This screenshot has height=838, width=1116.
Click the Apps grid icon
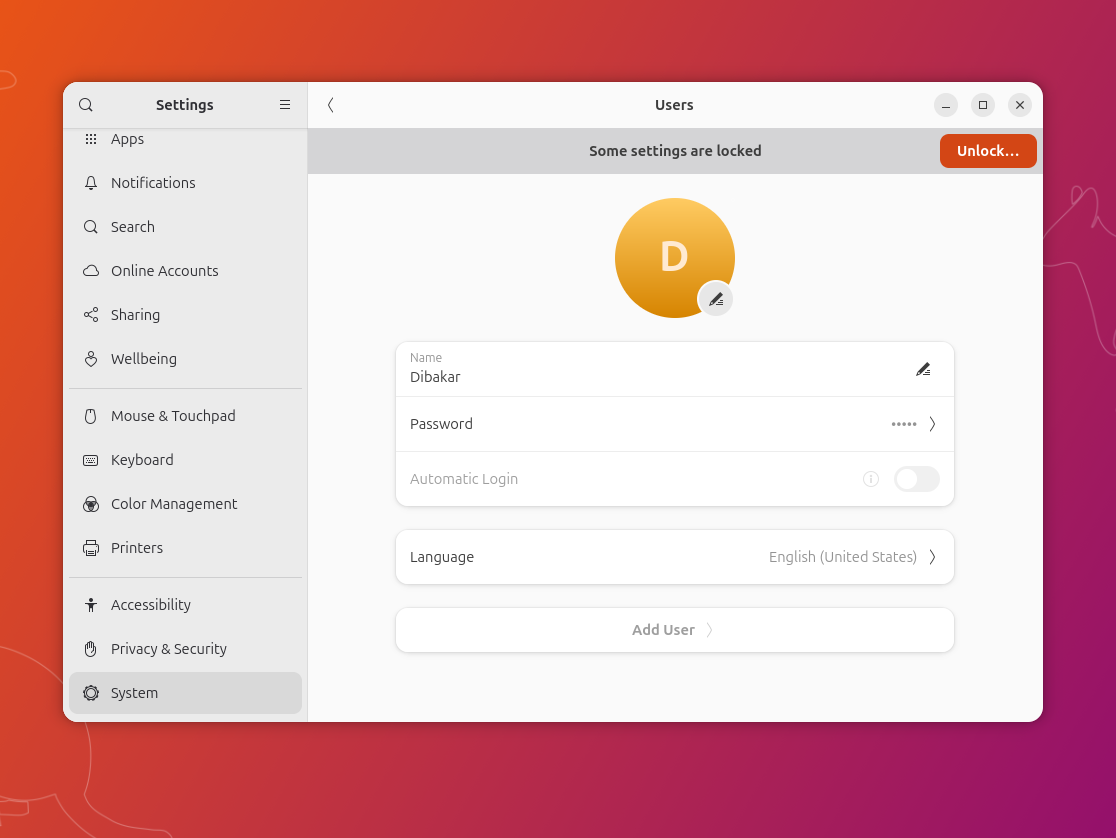91,139
